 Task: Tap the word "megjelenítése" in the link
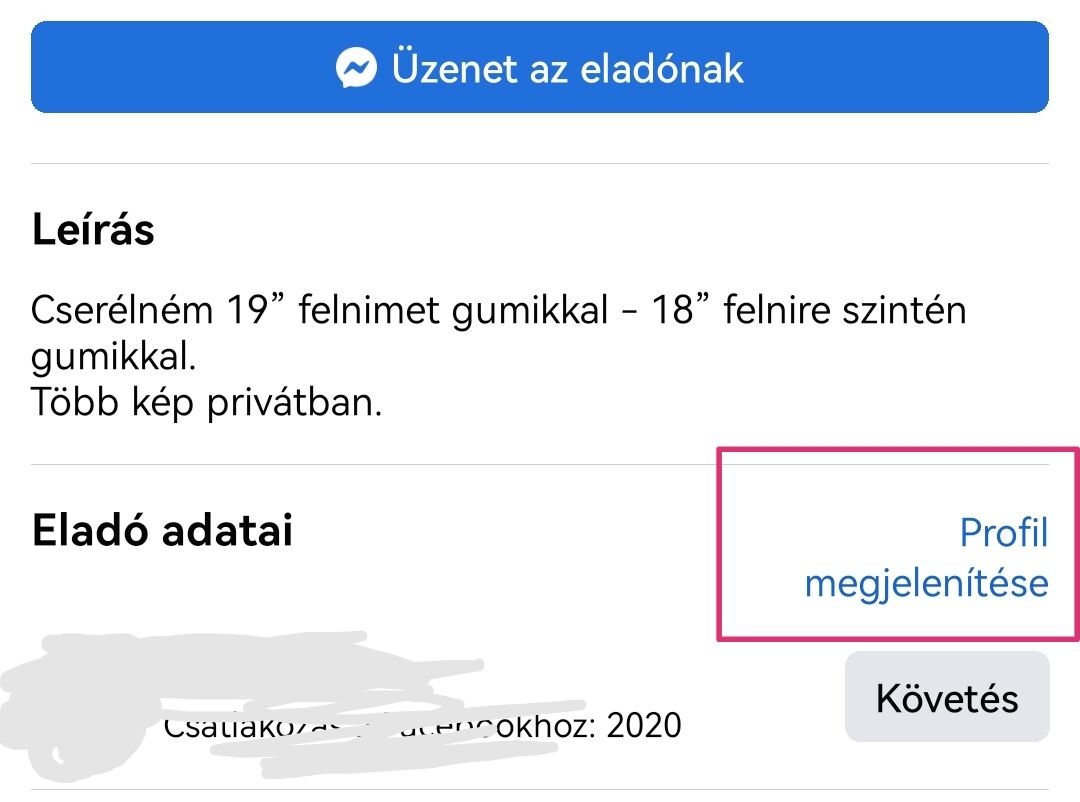click(x=926, y=583)
